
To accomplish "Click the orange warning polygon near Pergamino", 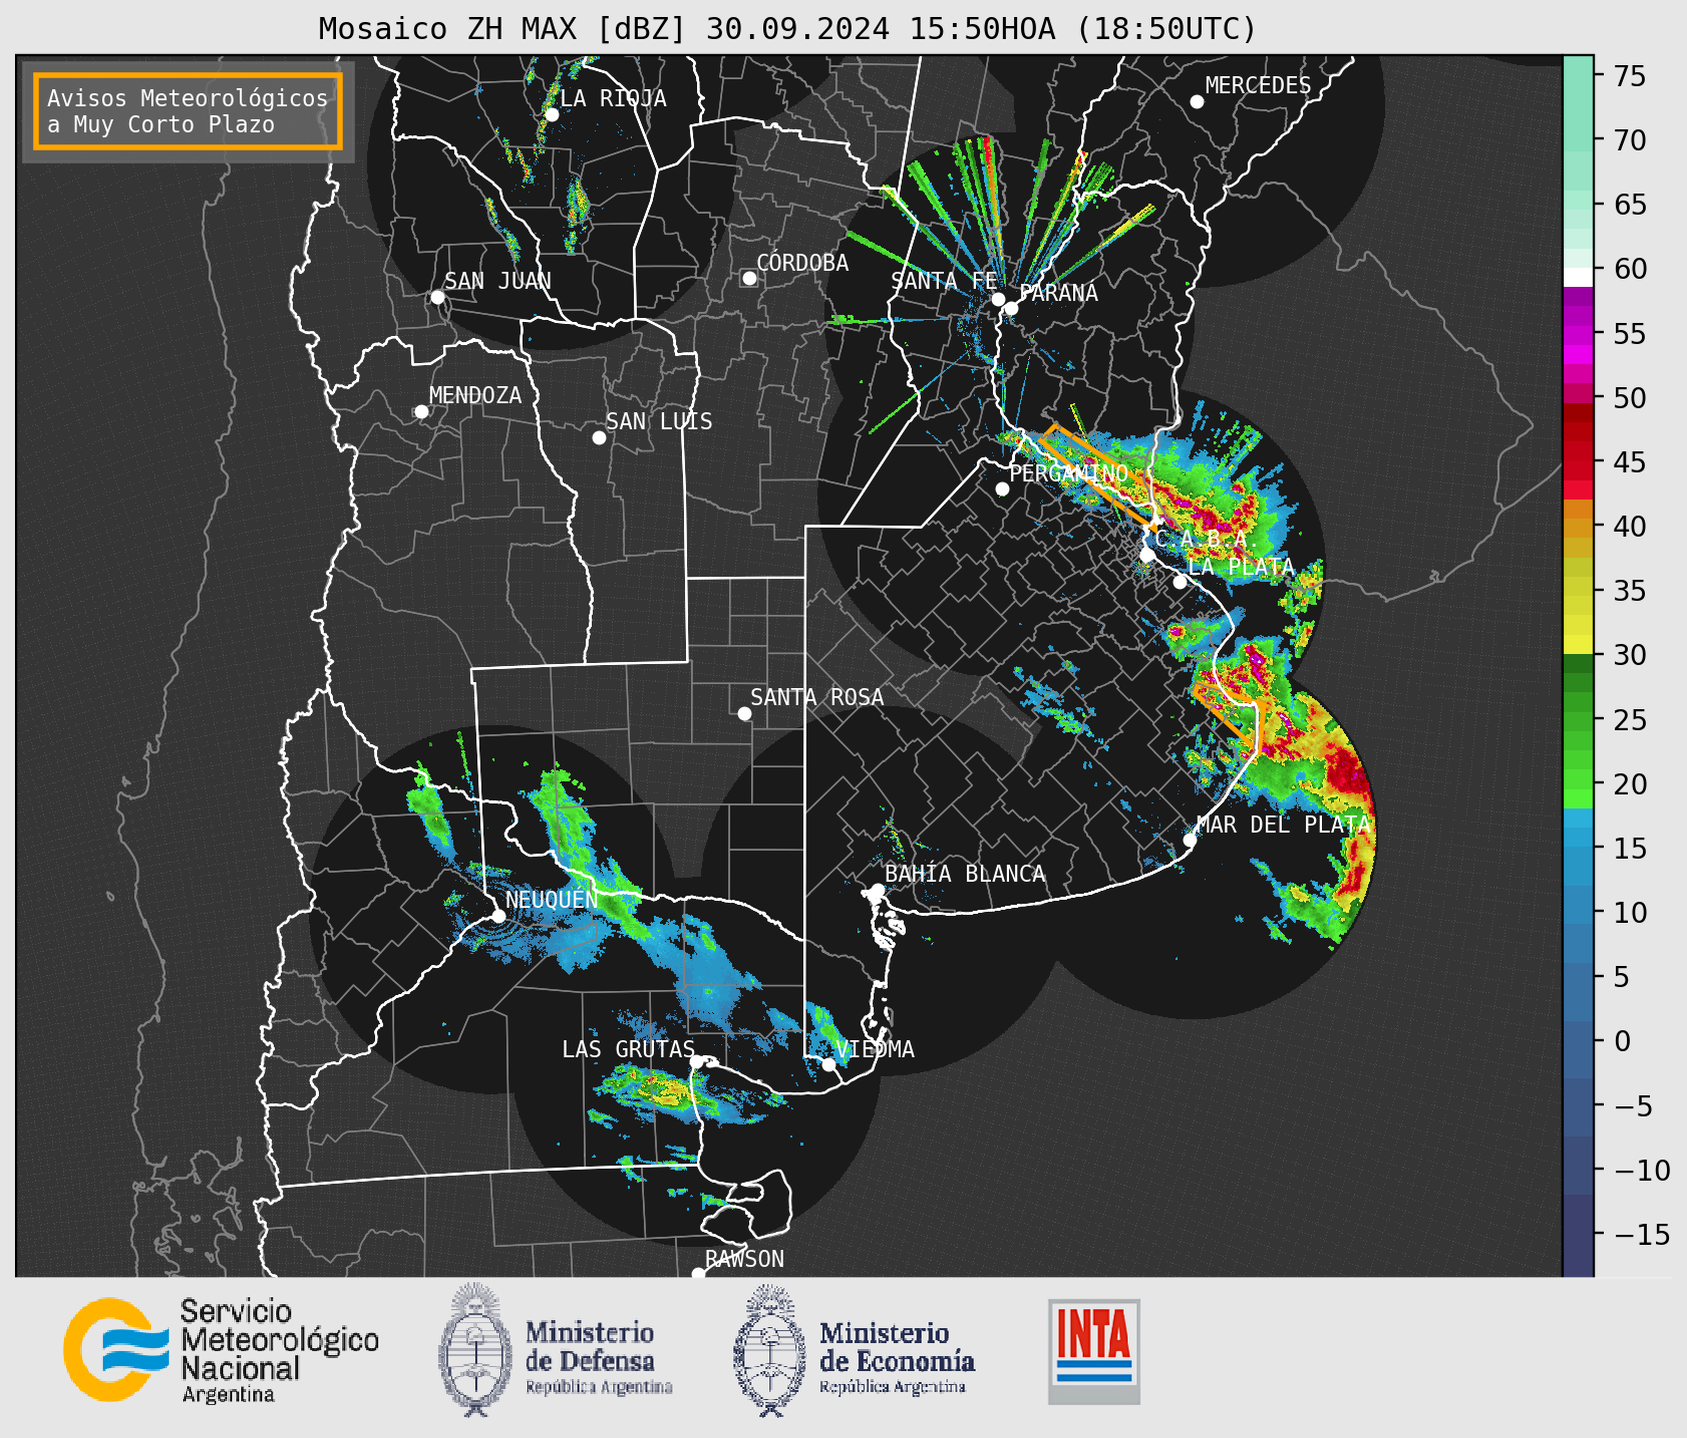I will coord(1099,476).
